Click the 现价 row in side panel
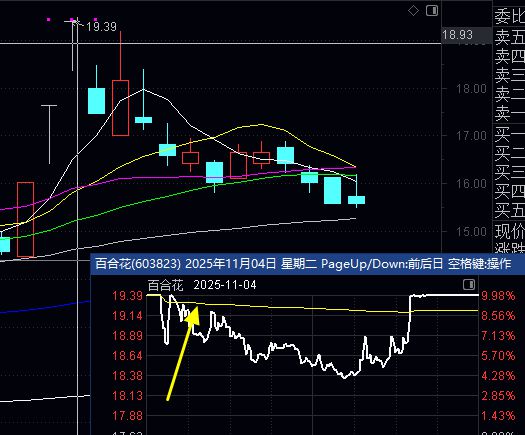 [x=510, y=231]
